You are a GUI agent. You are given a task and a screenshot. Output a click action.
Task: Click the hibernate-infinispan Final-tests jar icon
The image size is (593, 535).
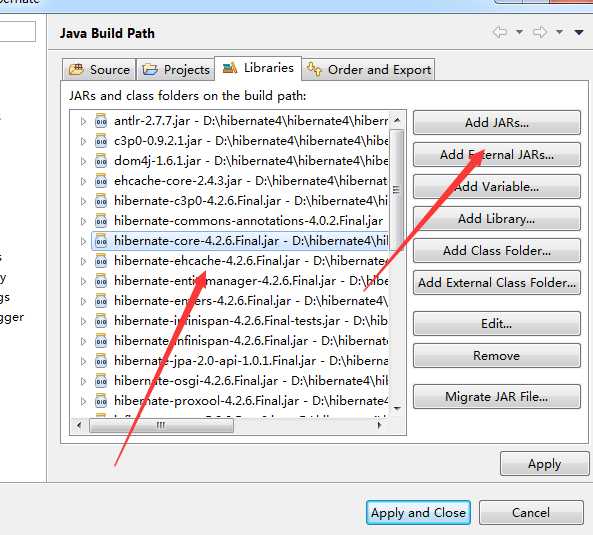pos(101,321)
